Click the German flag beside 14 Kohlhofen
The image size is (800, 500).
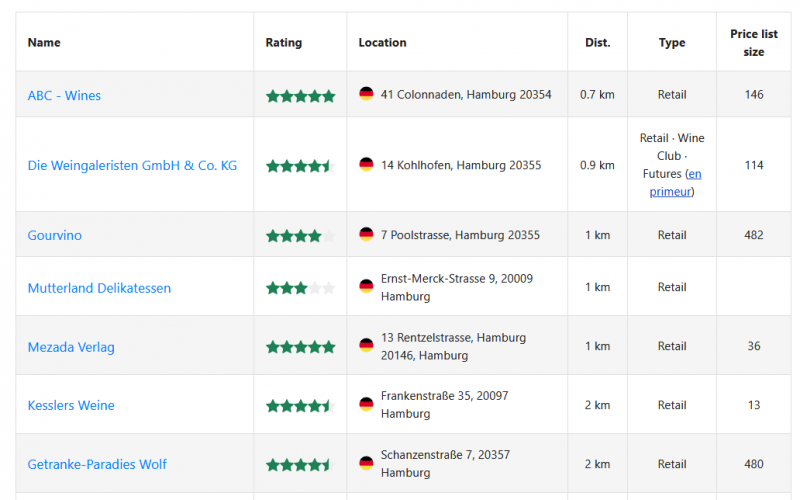coord(366,164)
